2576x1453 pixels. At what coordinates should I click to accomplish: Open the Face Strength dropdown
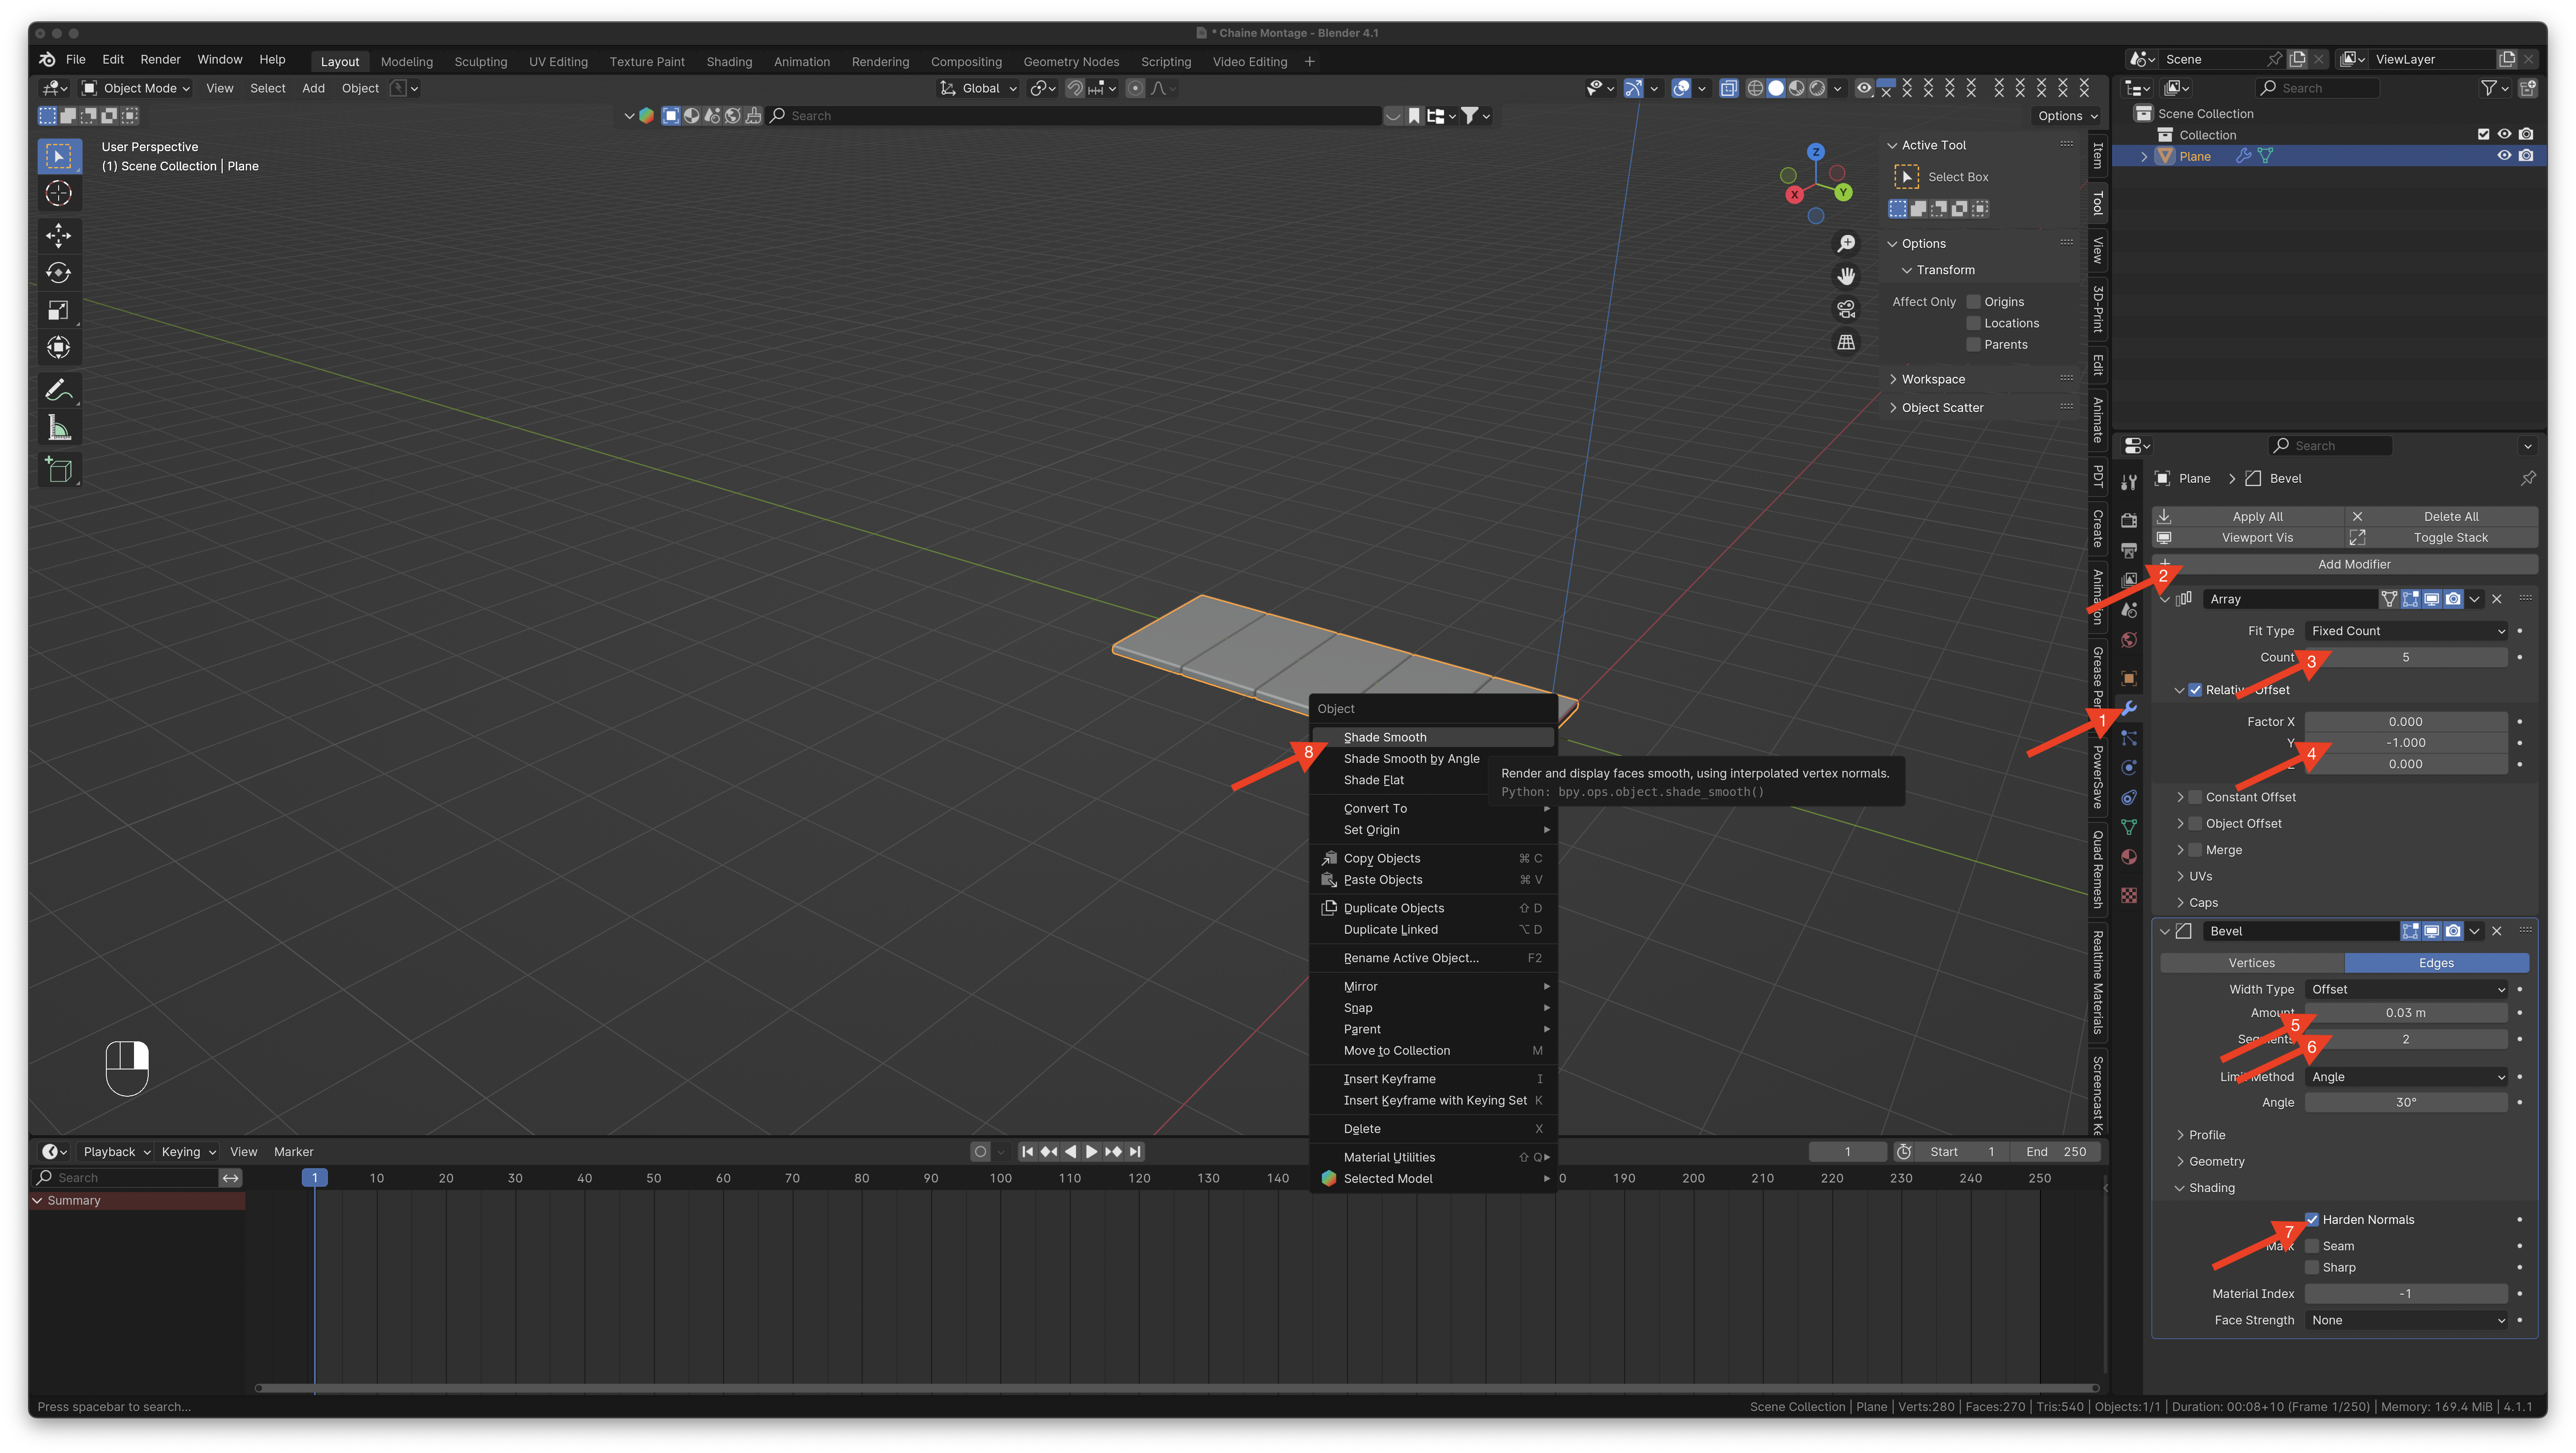click(x=2406, y=1320)
